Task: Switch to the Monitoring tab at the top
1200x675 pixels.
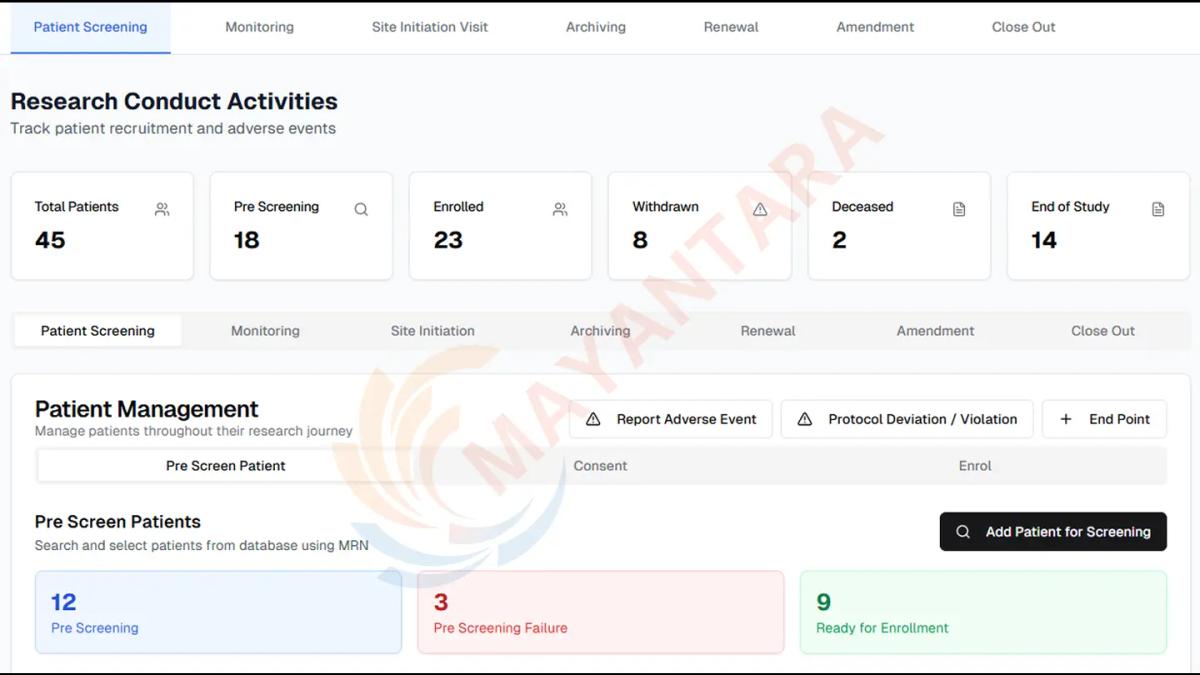Action: point(259,27)
